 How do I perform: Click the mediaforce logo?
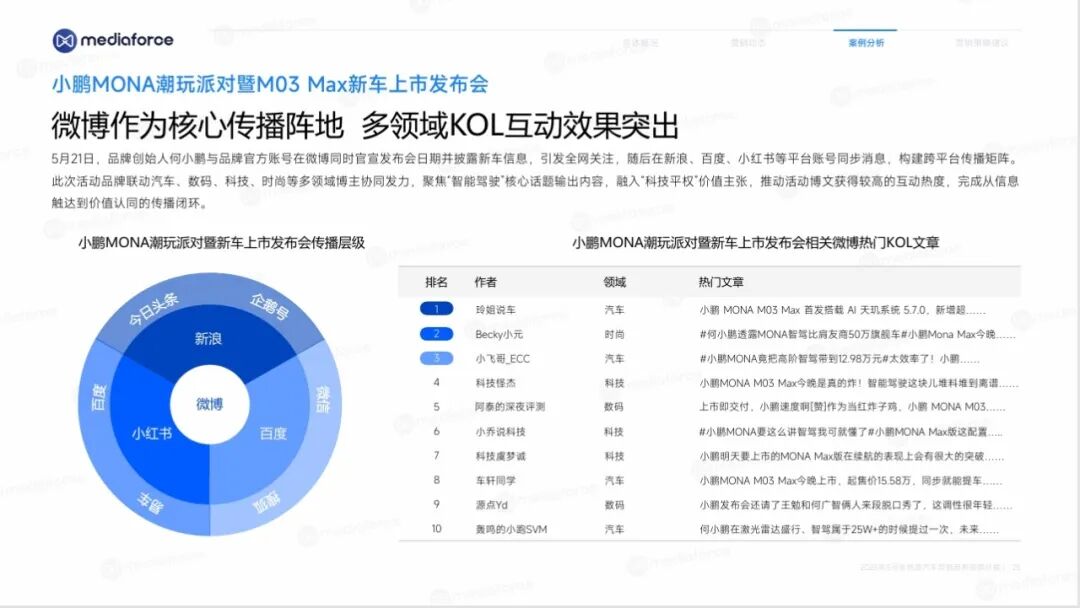[x=113, y=39]
